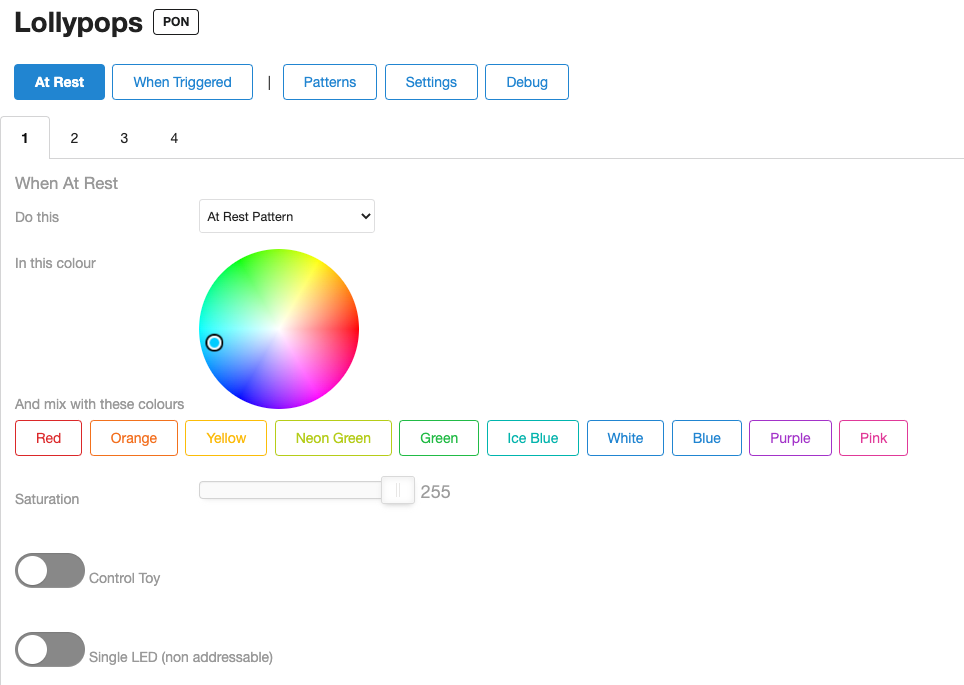
Task: Click the When Triggered button
Action: coord(182,82)
